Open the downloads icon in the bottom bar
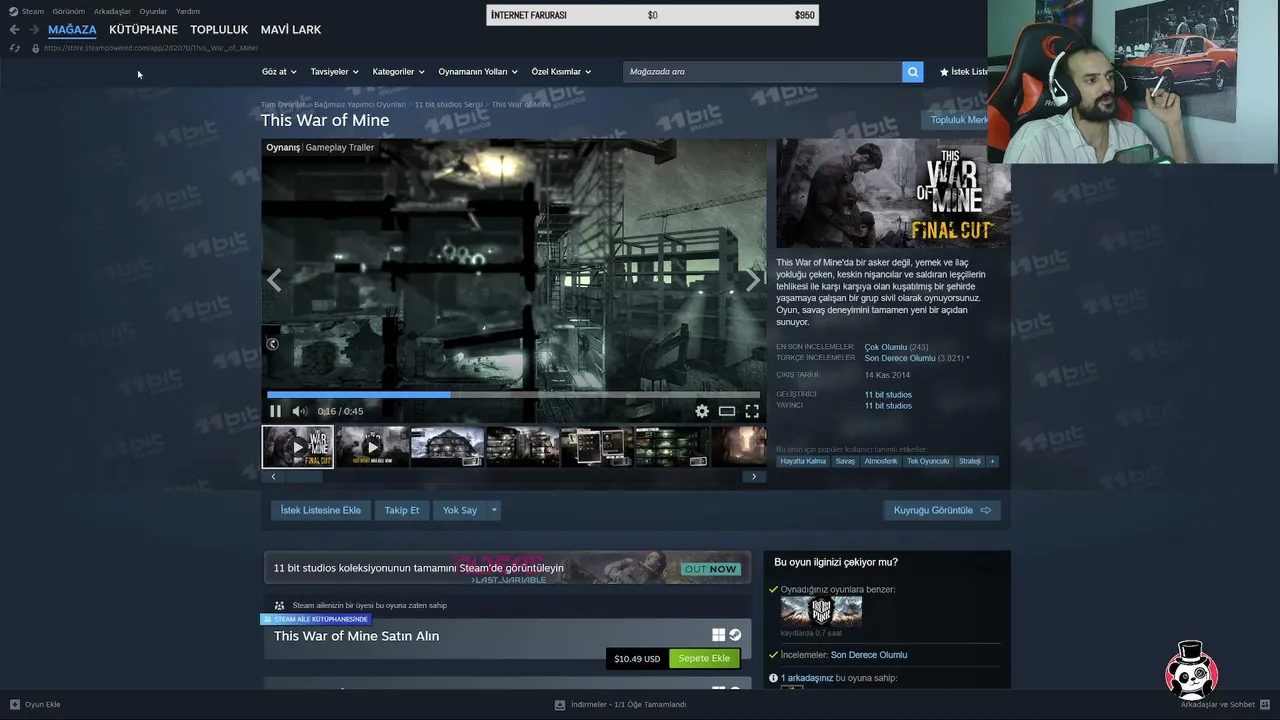 560,704
